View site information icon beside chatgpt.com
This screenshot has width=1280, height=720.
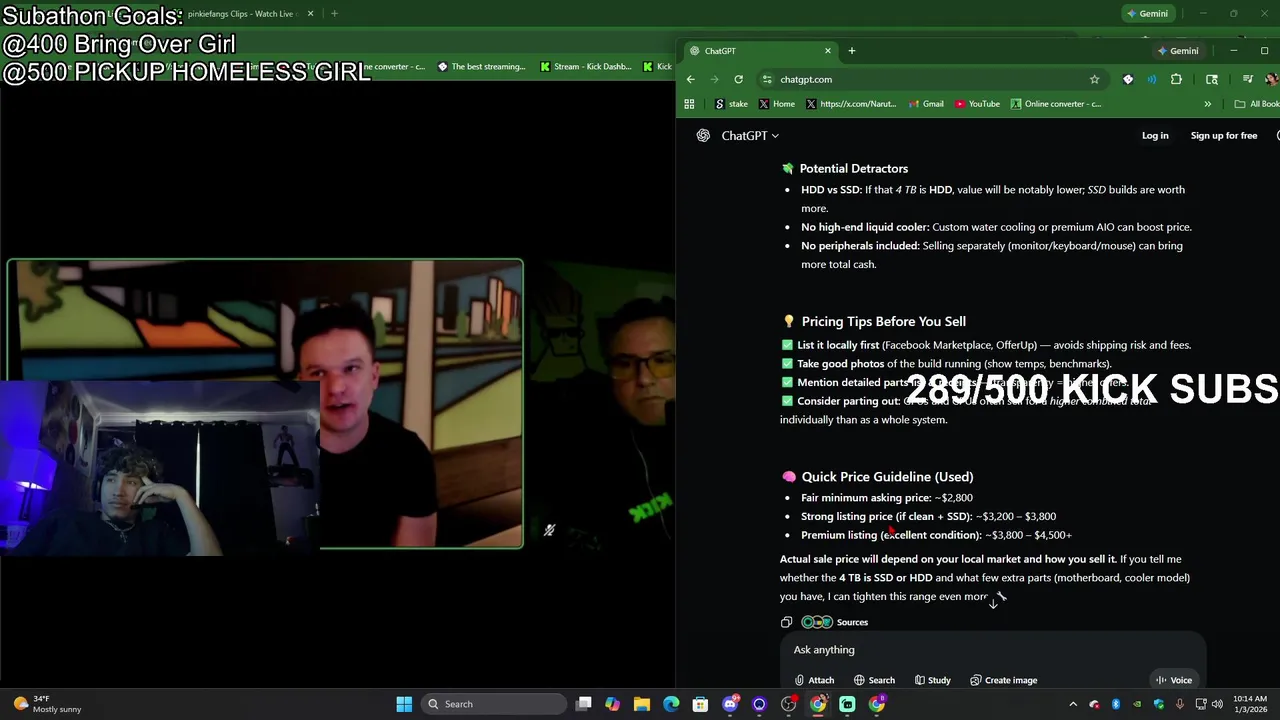pos(767,79)
